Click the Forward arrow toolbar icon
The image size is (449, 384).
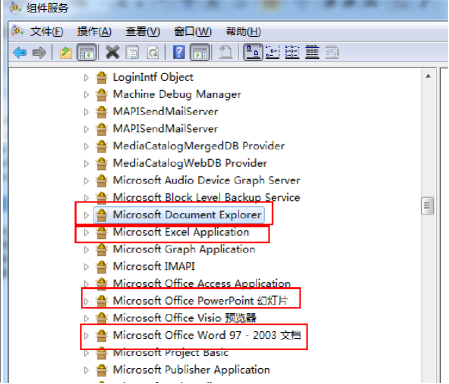[x=39, y=53]
